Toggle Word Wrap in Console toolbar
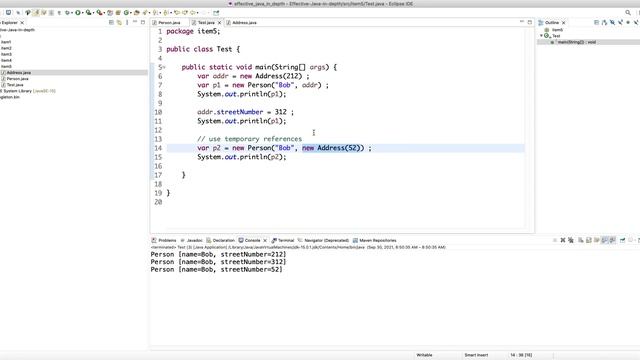 click(596, 240)
